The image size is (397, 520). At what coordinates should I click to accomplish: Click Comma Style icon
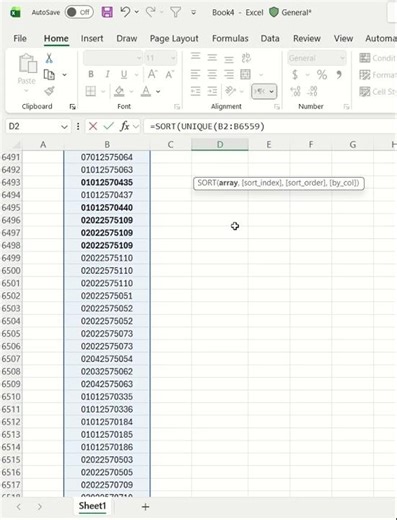[339, 75]
